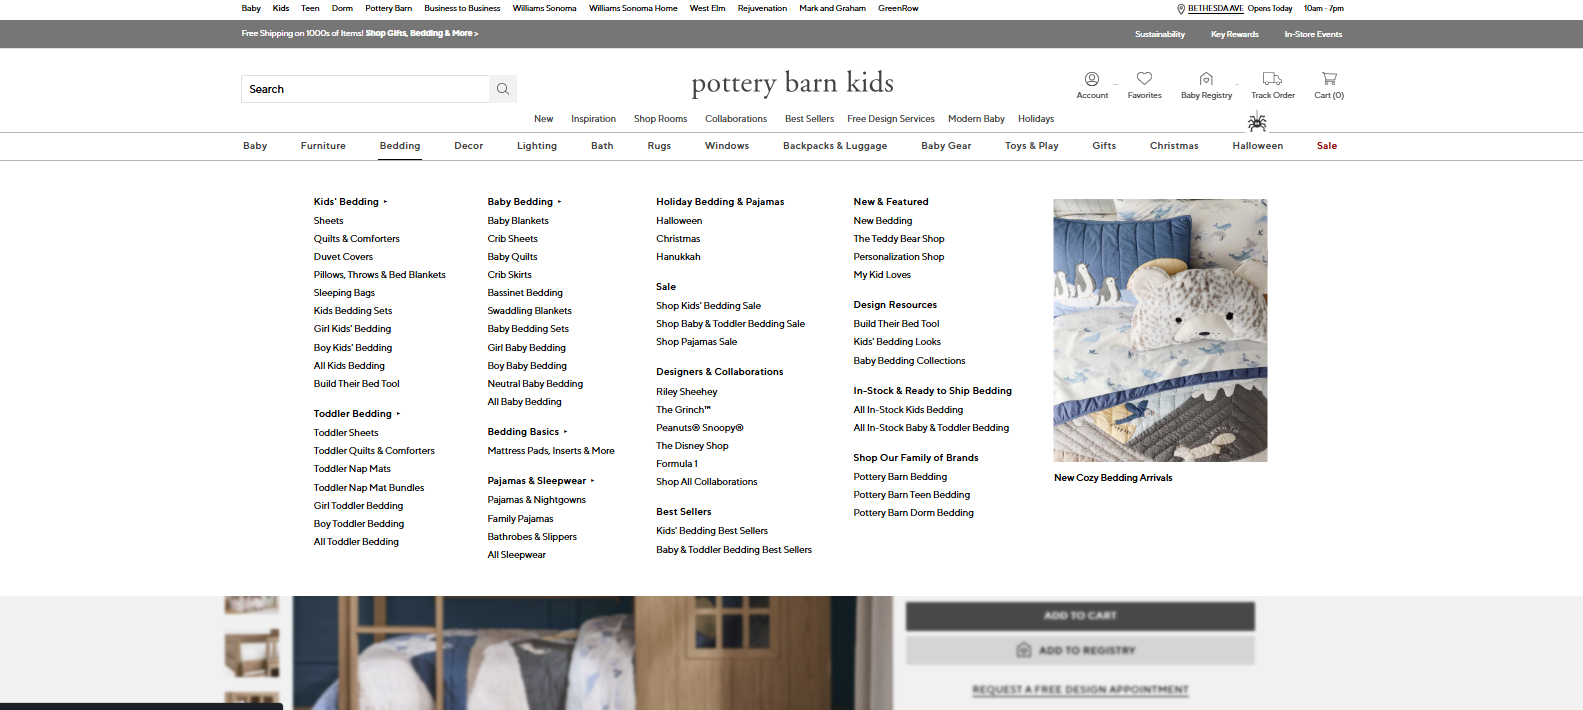Click the store location pin icon
The image size is (1583, 710).
point(1181,9)
